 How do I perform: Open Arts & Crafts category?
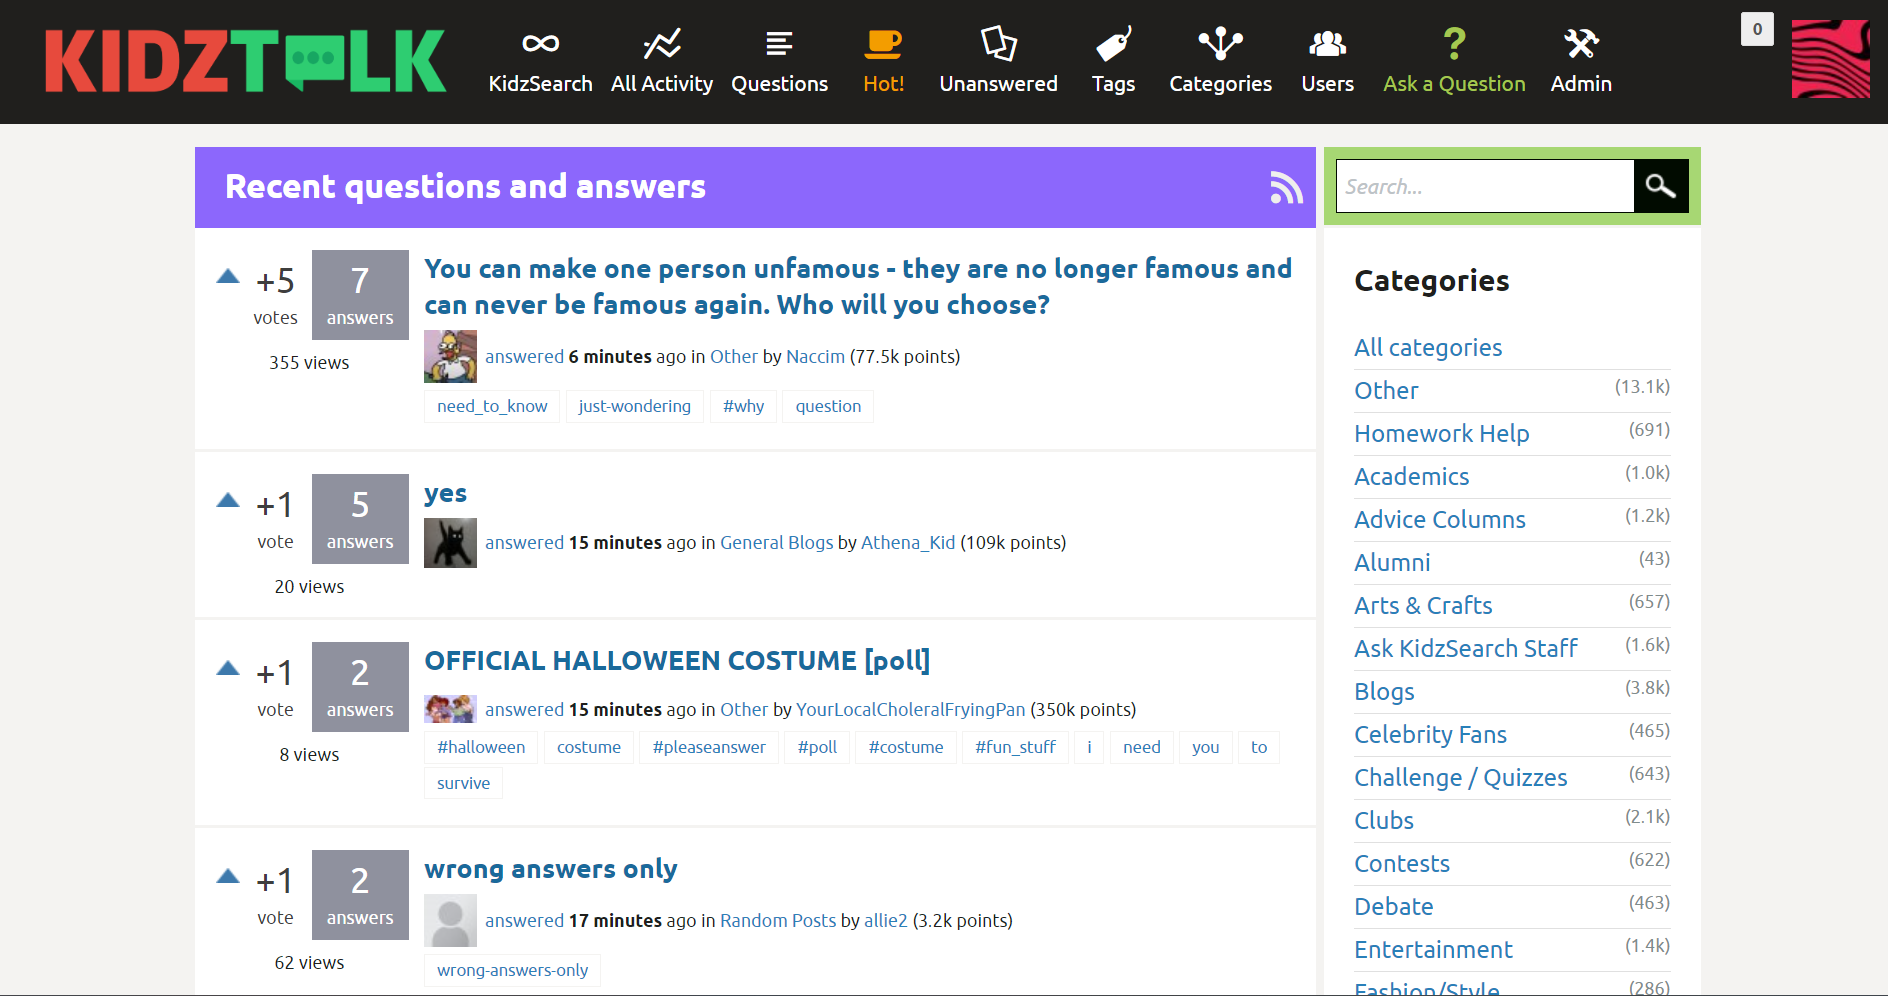pos(1423,606)
